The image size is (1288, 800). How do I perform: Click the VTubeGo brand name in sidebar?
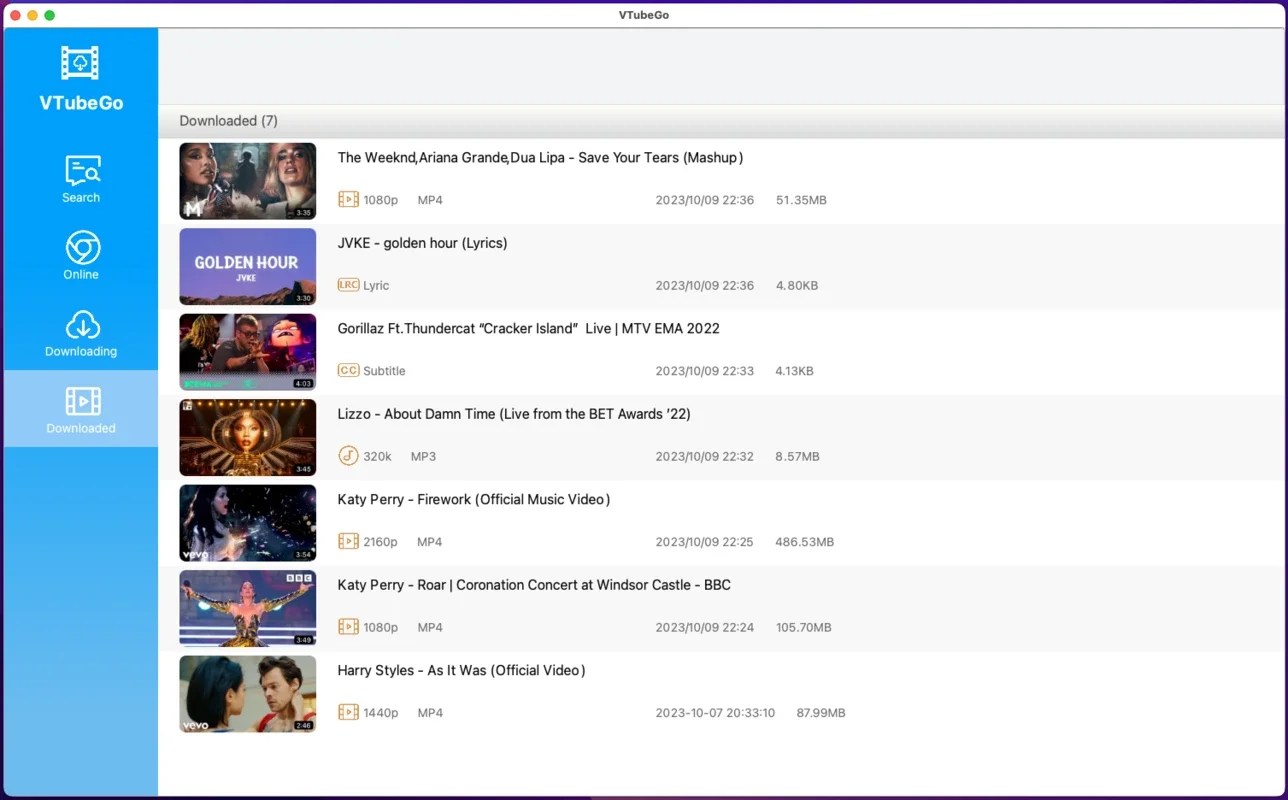(81, 102)
